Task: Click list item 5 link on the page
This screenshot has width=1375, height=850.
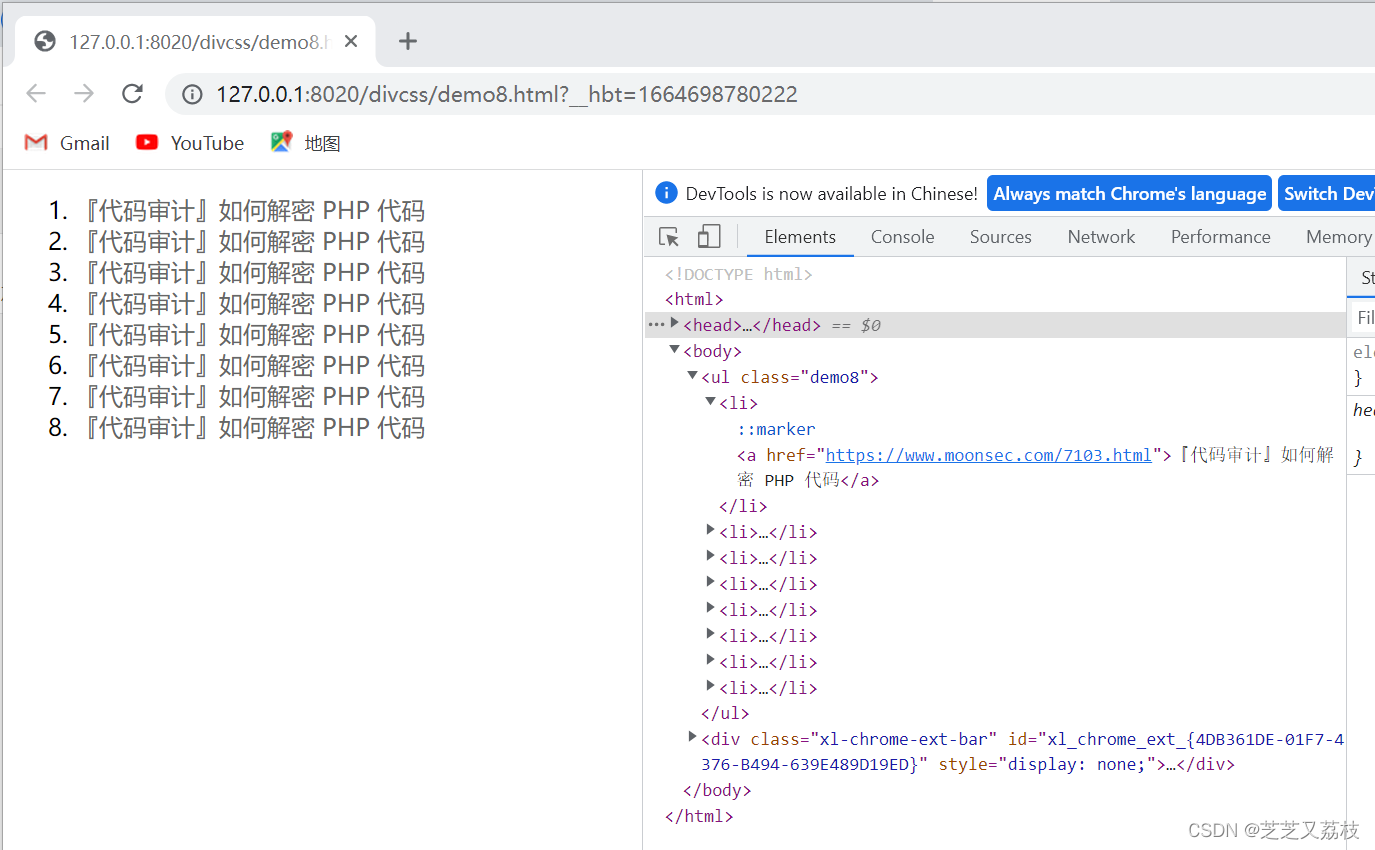Action: click(x=252, y=335)
